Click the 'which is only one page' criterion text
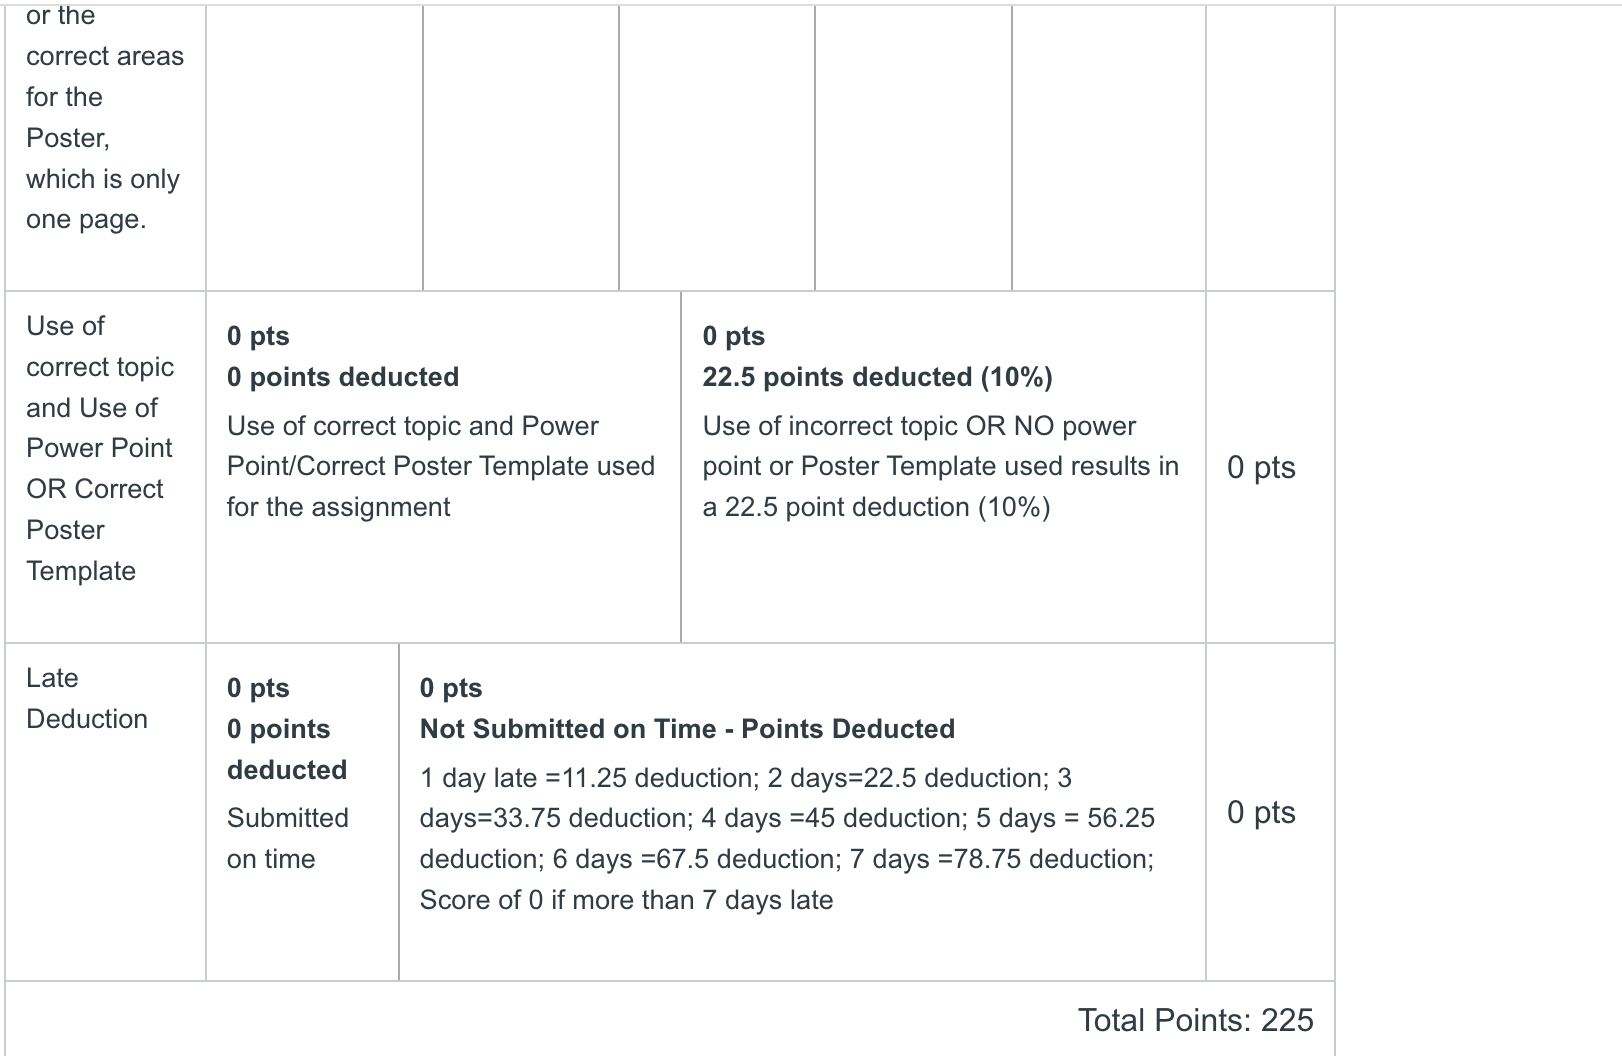The image size is (1622, 1056). (x=103, y=199)
